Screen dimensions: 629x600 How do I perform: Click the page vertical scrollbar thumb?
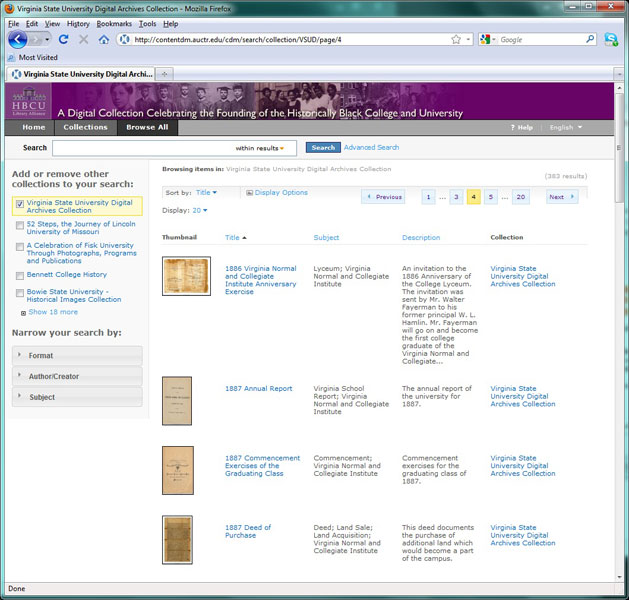pos(619,148)
